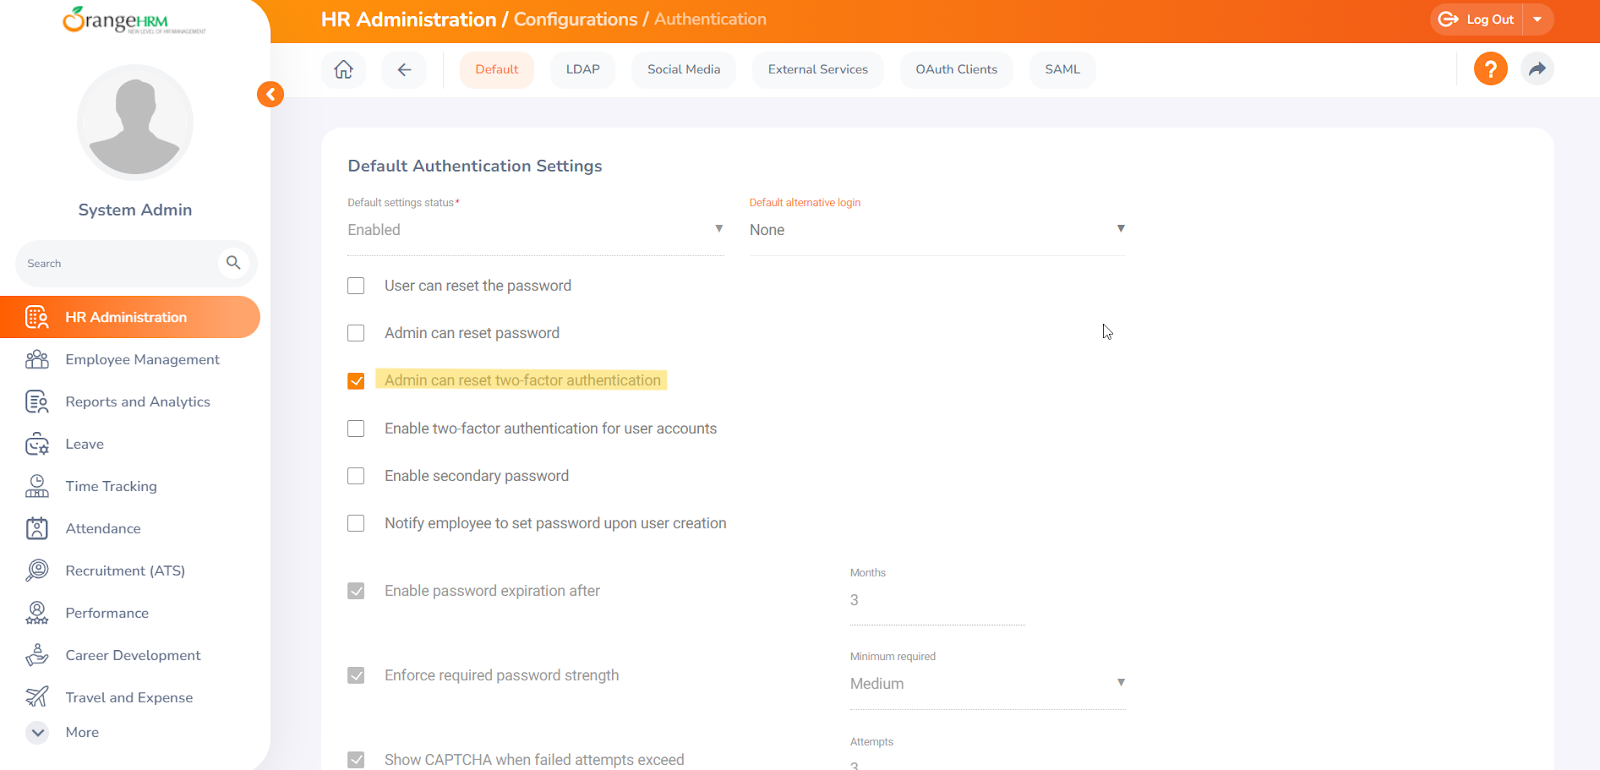Click the System Admin profile avatar
Image resolution: width=1600 pixels, height=770 pixels.
[135, 122]
